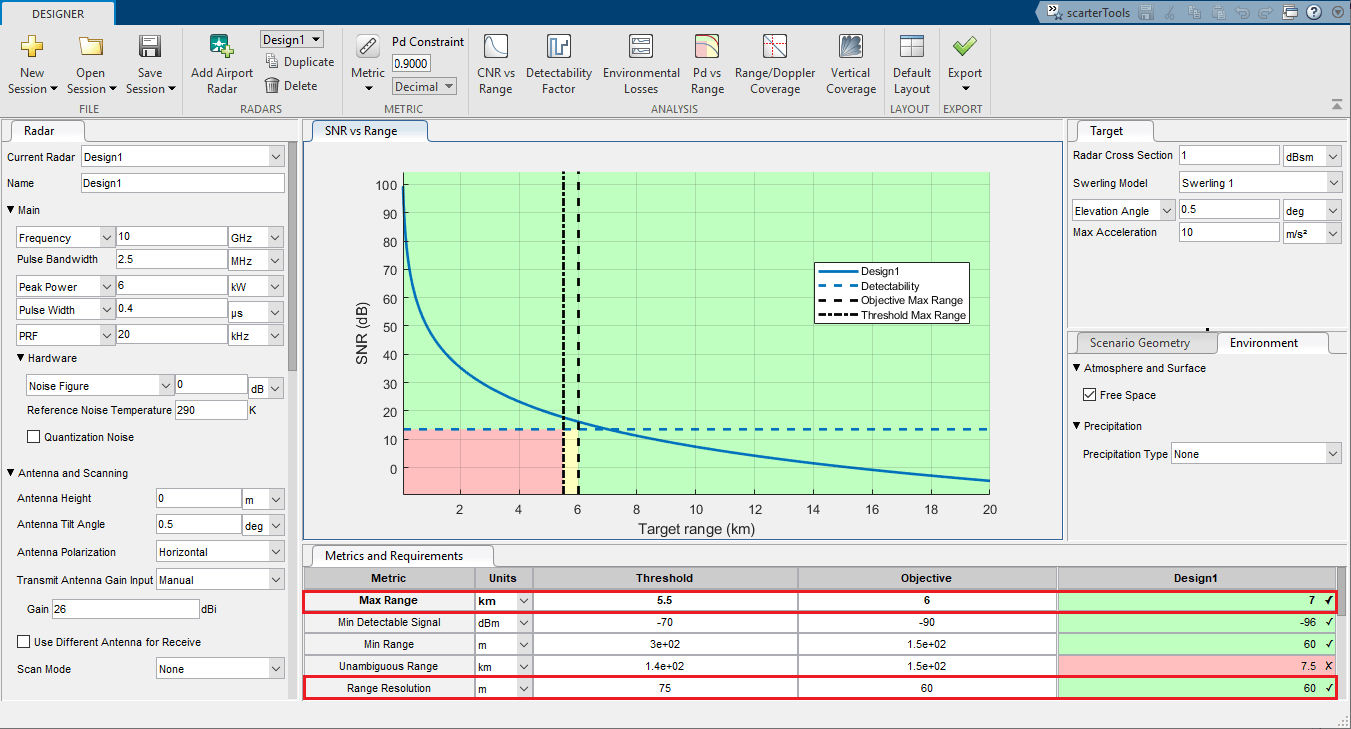Restore the Default Layout
The height and width of the screenshot is (729, 1351).
tap(911, 47)
